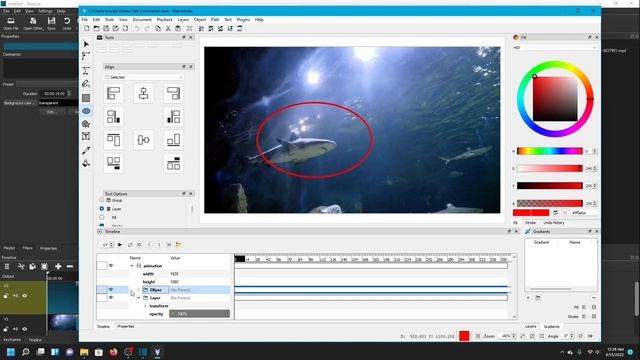This screenshot has width=640, height=360.
Task: Select the Ellipse shape tool
Action: tap(86, 111)
